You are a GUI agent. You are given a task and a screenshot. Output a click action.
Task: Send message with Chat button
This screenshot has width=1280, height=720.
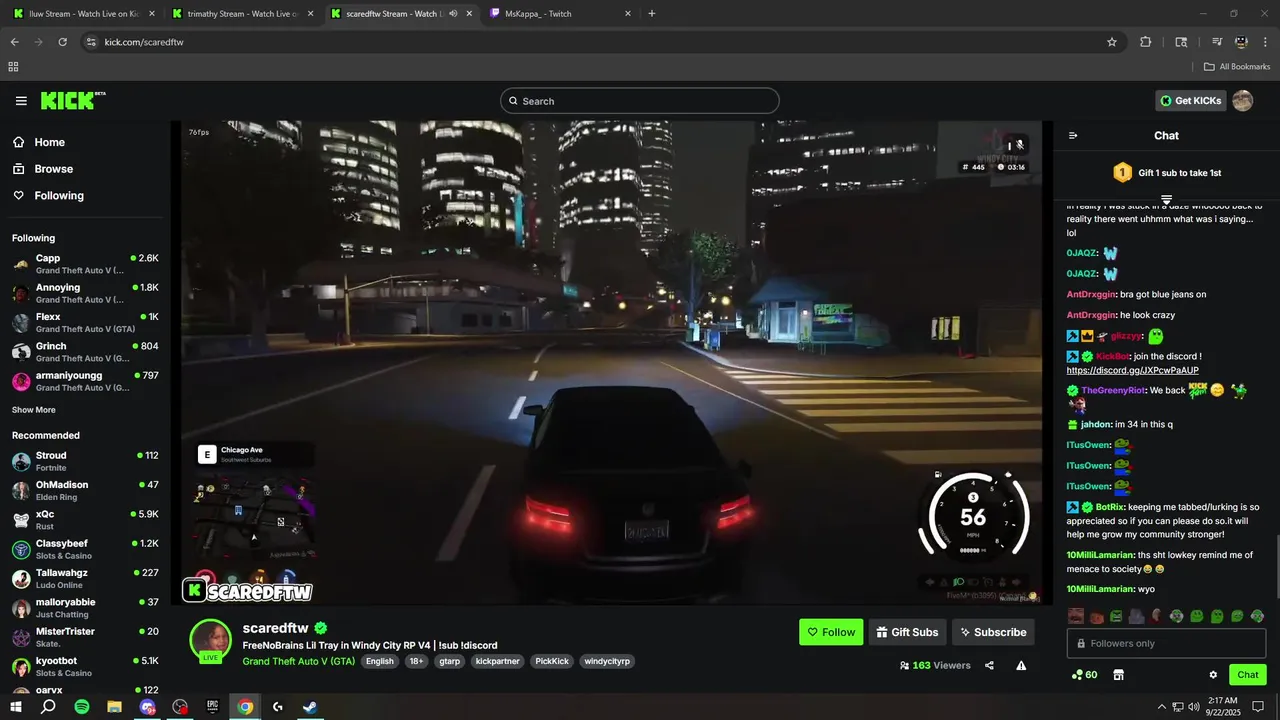coord(1247,675)
